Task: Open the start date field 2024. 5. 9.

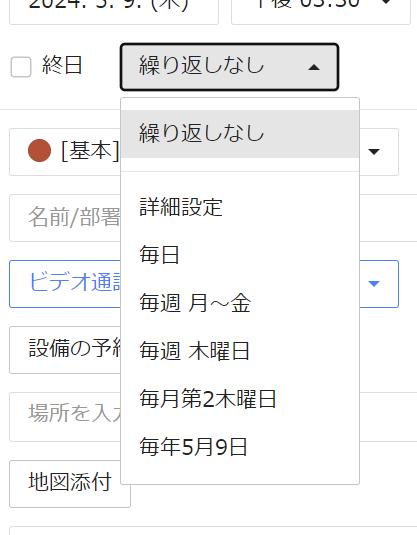Action: click(114, 10)
